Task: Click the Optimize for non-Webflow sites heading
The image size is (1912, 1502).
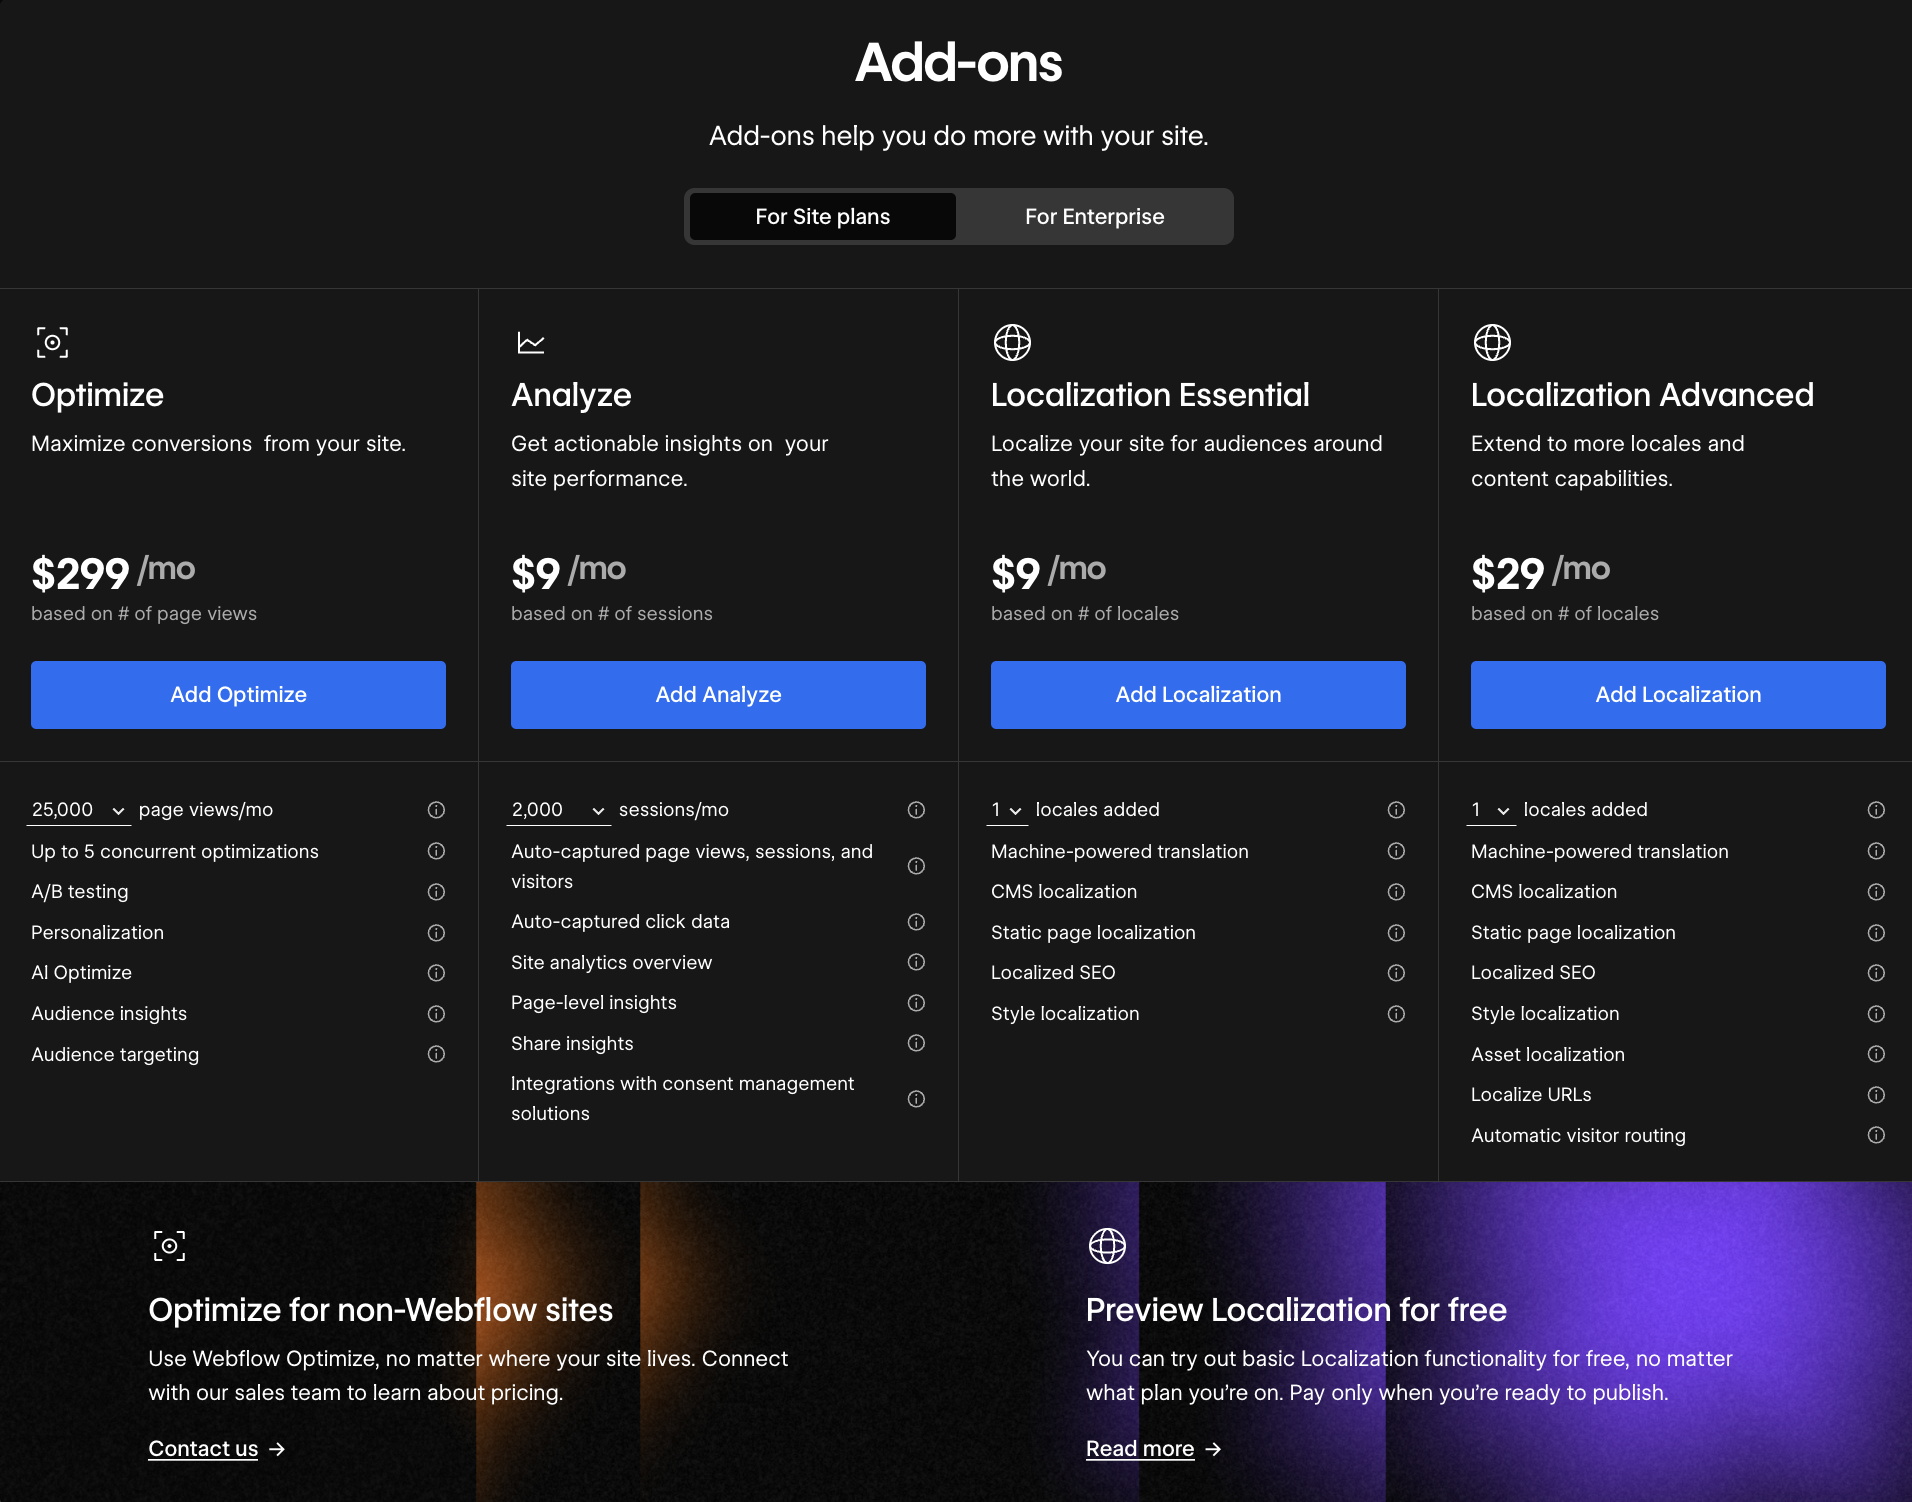Action: point(380,1310)
